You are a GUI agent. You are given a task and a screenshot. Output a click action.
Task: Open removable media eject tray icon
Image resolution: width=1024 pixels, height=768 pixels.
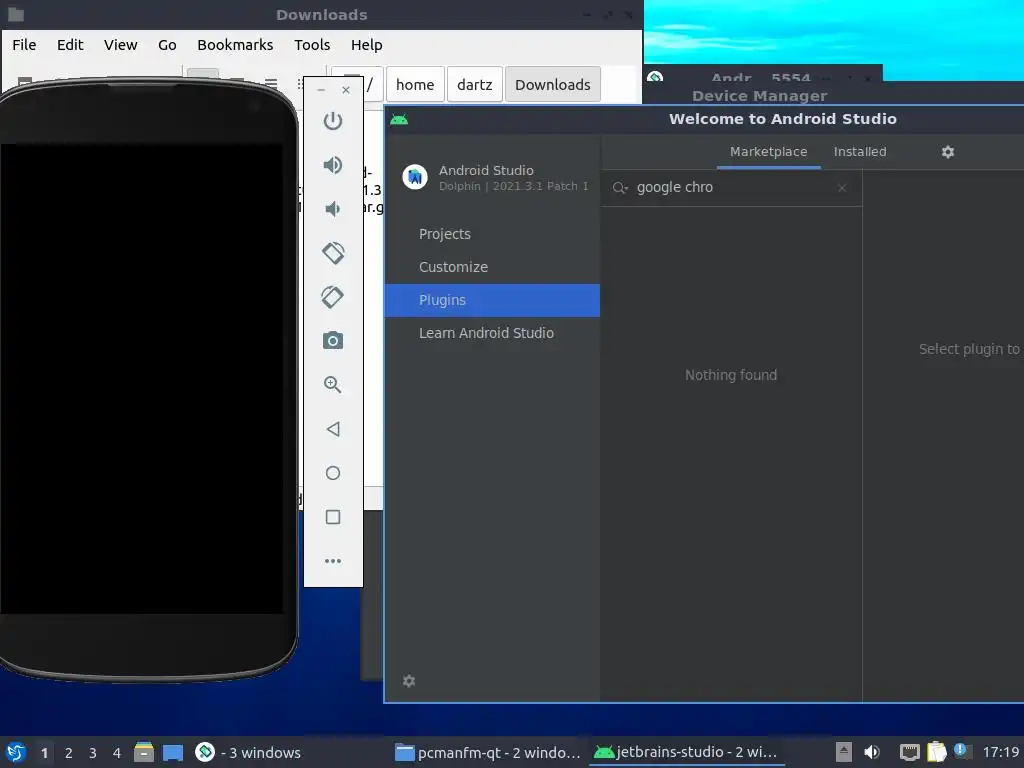(844, 752)
